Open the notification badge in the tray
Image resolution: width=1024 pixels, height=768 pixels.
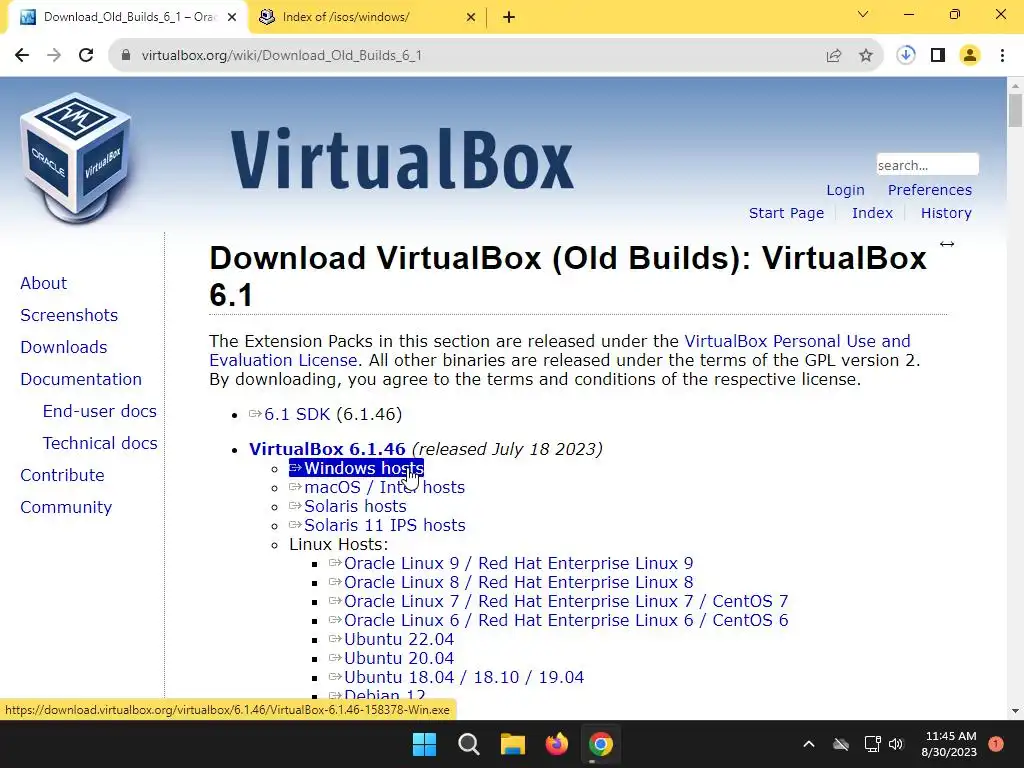[996, 744]
